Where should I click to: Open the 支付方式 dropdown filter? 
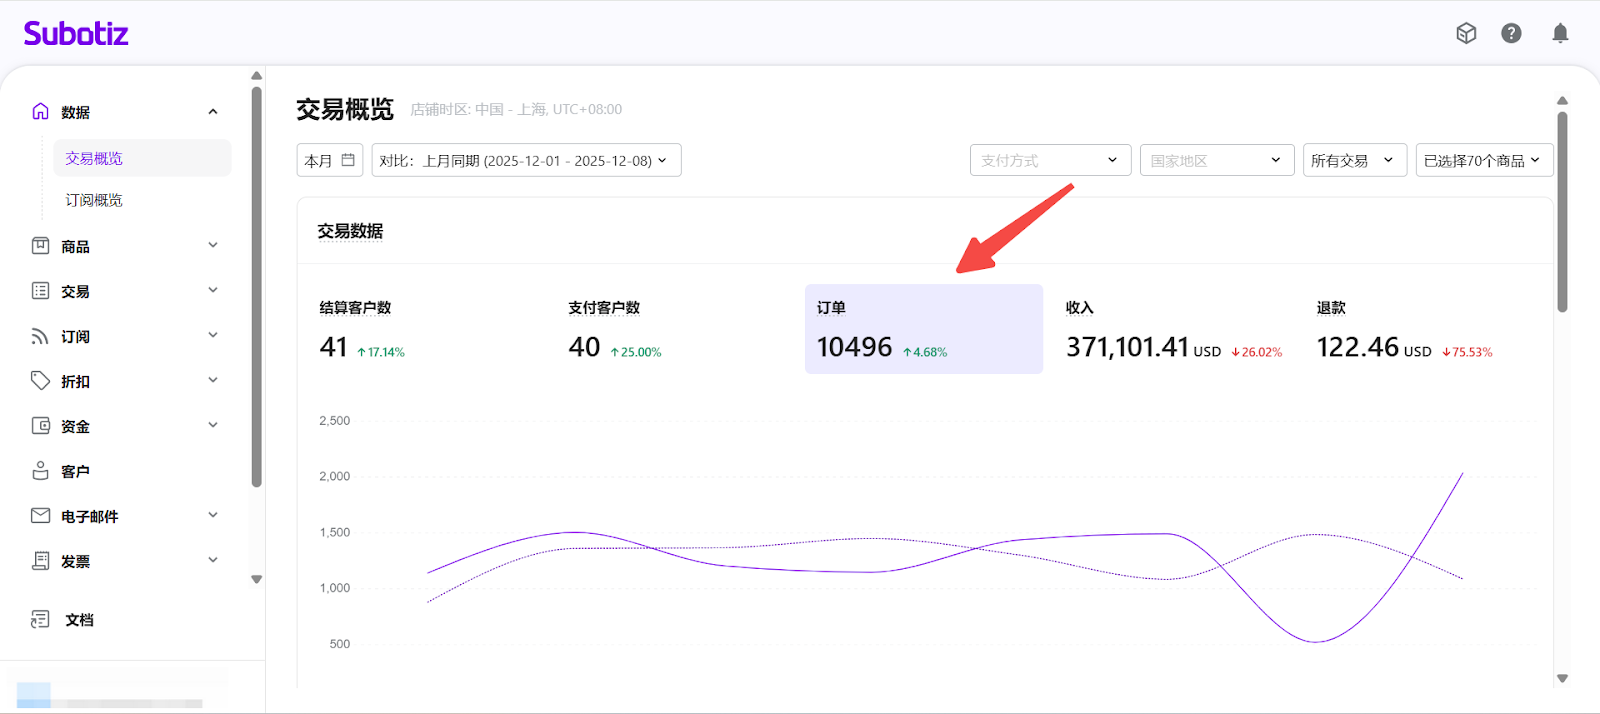1050,160
